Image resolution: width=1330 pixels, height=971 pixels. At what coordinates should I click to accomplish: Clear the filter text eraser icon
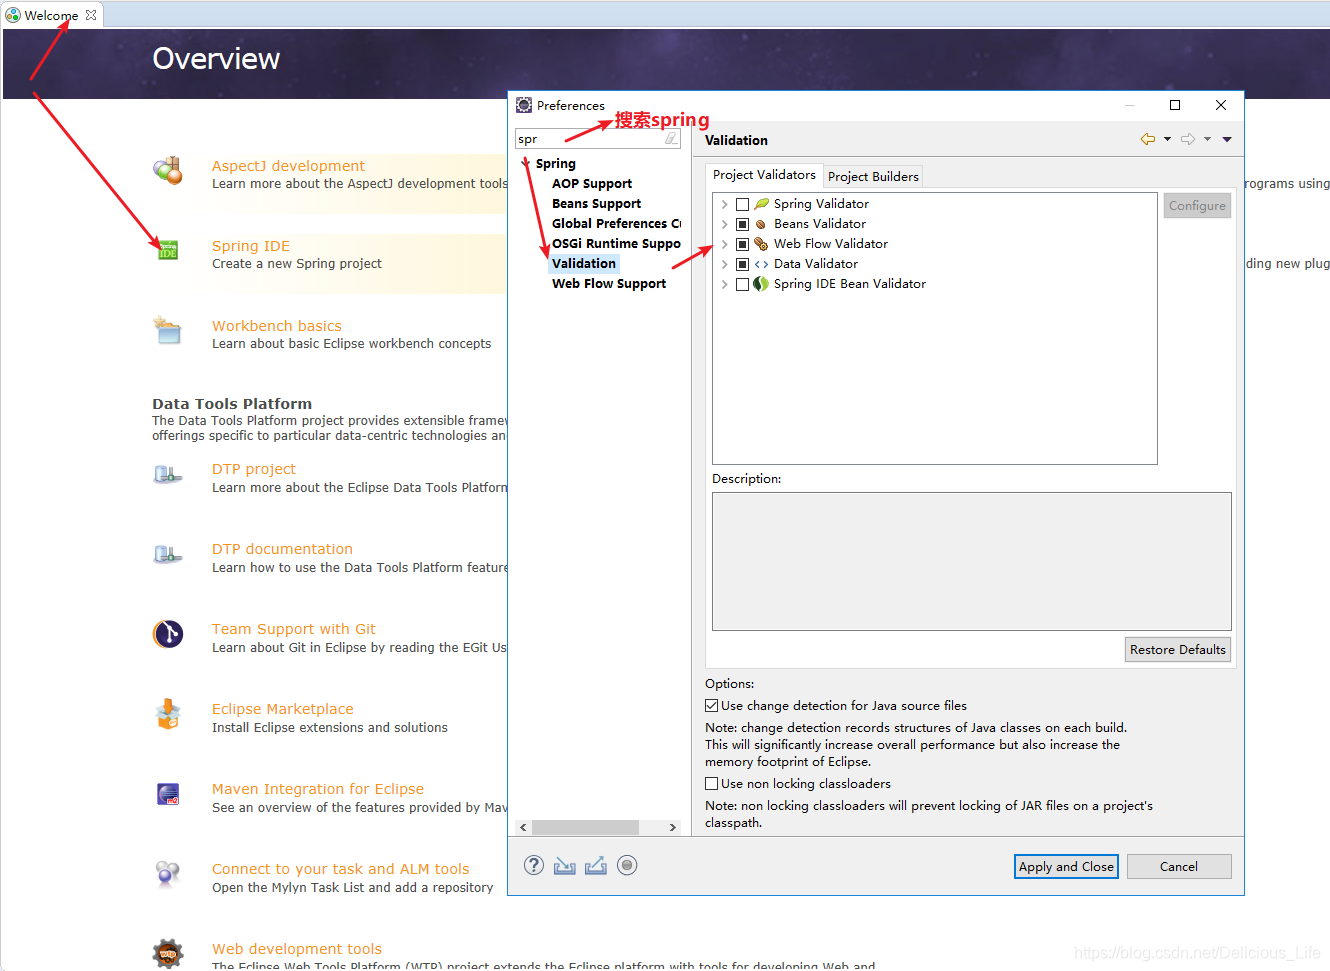coord(671,139)
